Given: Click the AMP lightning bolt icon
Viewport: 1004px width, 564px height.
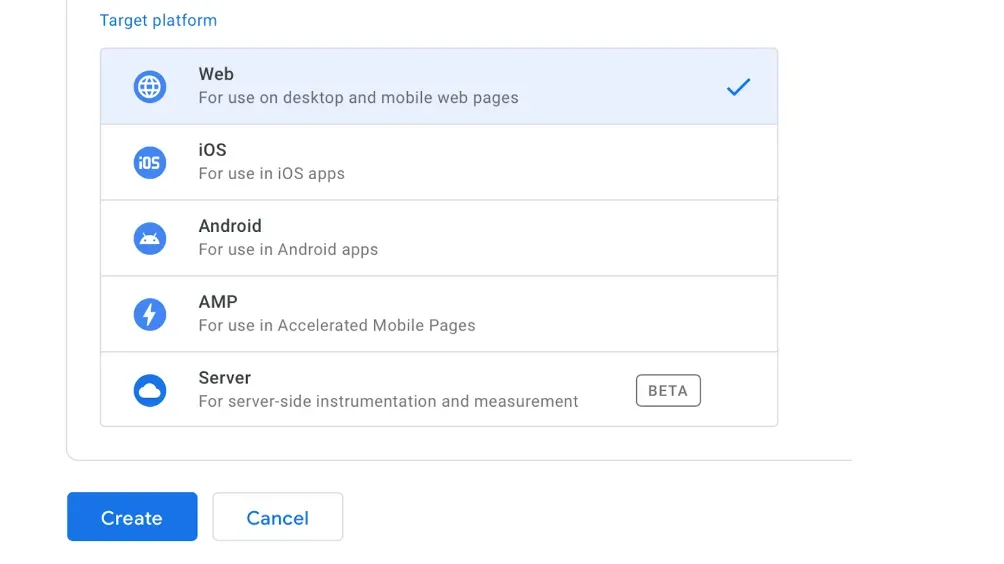Looking at the screenshot, I should 150,314.
